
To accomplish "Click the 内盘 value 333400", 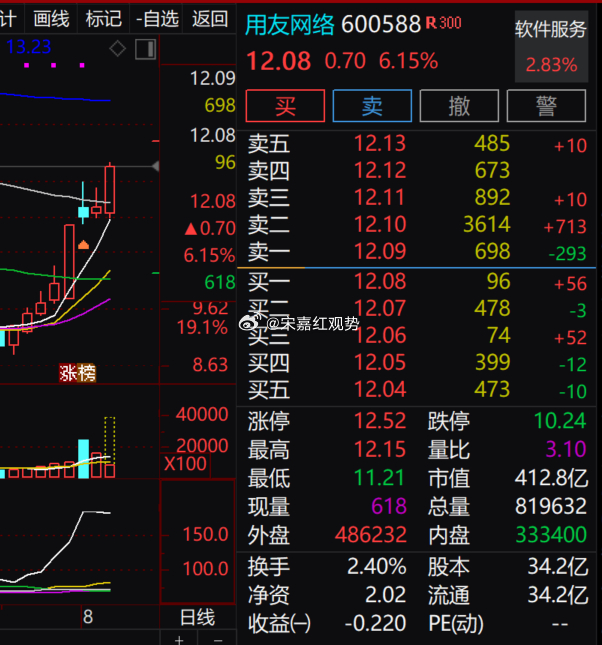I will [x=551, y=535].
